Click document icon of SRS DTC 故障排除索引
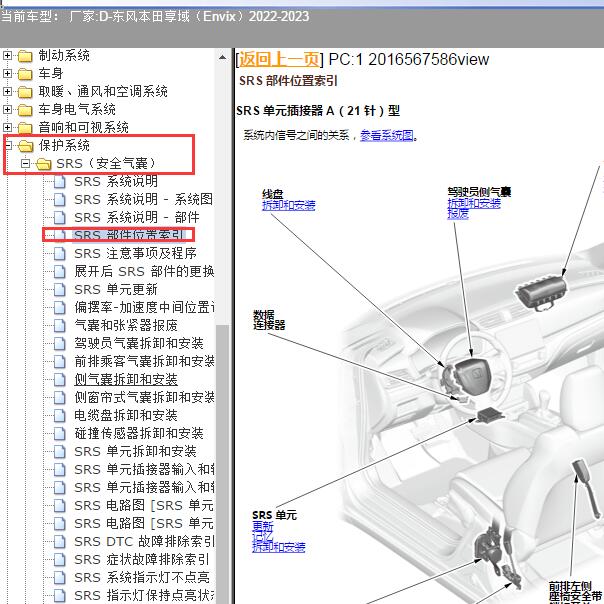 pyautogui.click(x=60, y=542)
